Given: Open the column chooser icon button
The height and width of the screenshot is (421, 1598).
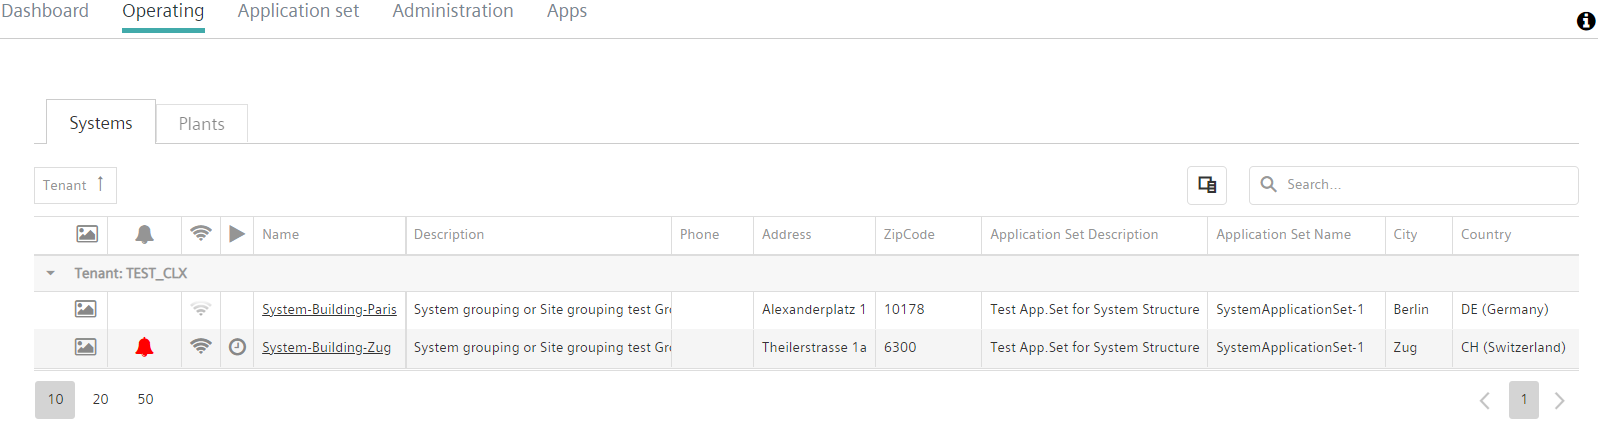Looking at the screenshot, I should 1207,185.
